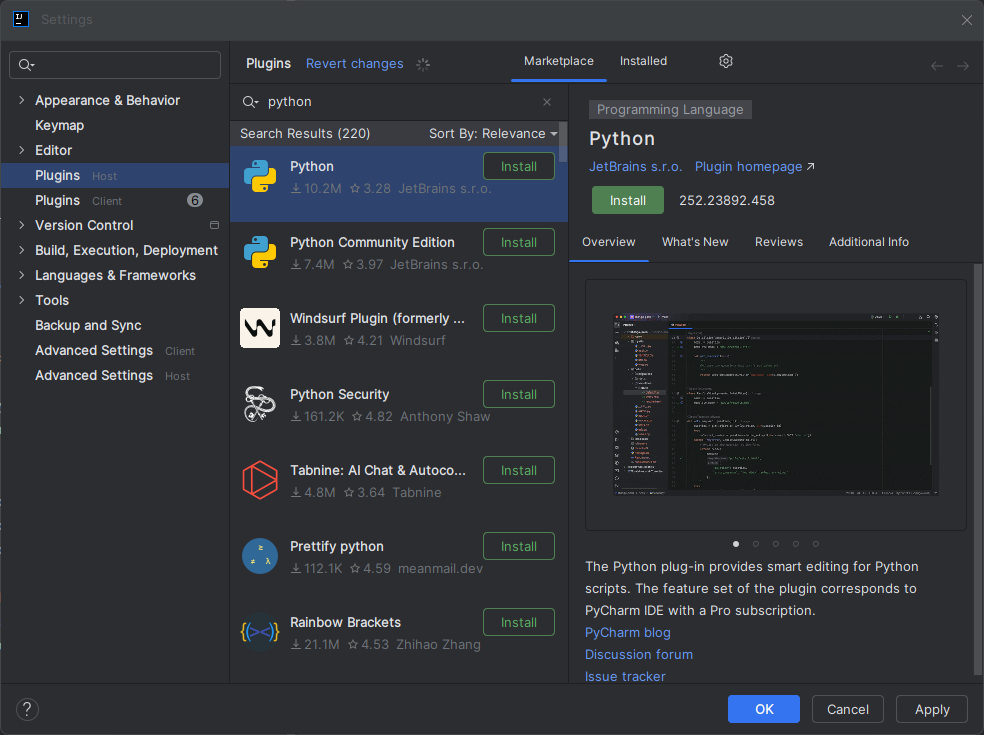Click the Python plugin logo icon

260,176
